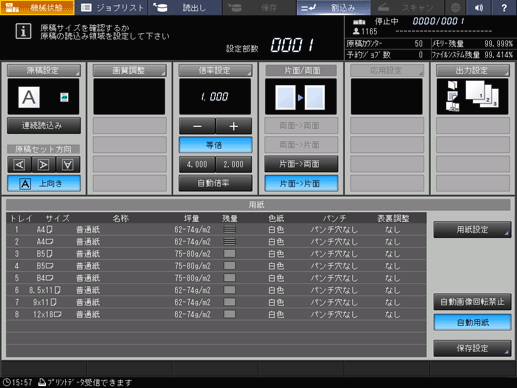Select upside-down original direction icon
This screenshot has width=517, height=388.
point(68,164)
